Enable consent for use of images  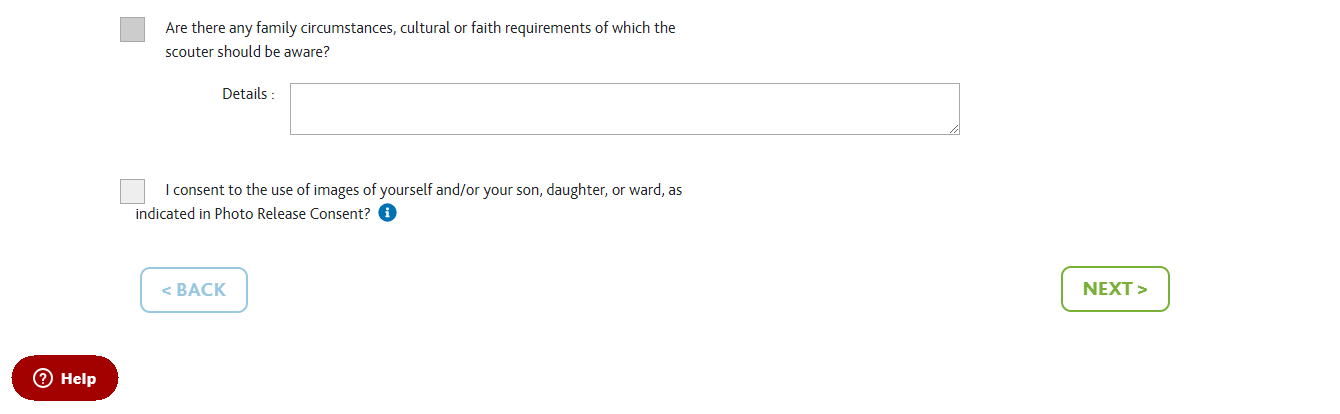click(132, 191)
